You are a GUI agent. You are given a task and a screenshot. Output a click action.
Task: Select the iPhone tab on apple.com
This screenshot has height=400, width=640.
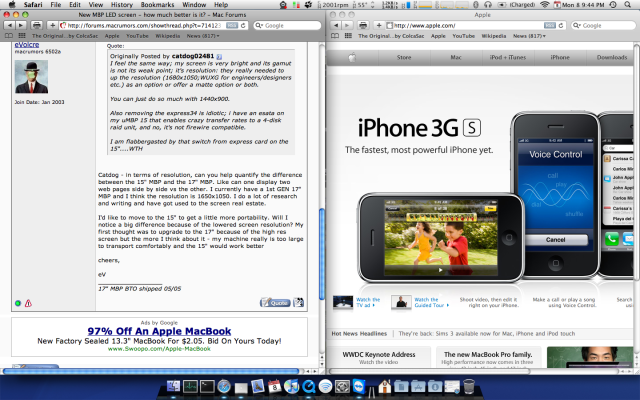[560, 58]
